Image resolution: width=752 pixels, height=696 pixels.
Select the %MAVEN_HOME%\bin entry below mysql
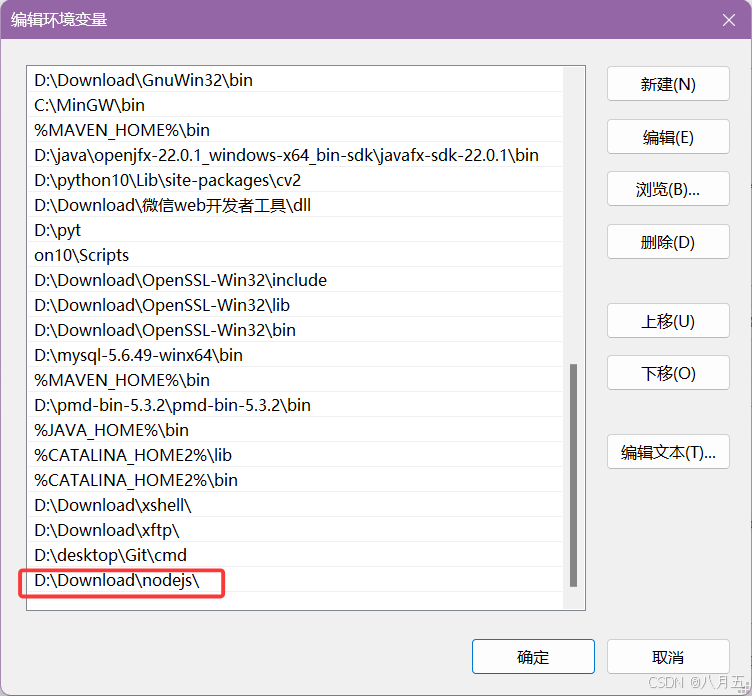(x=295, y=379)
